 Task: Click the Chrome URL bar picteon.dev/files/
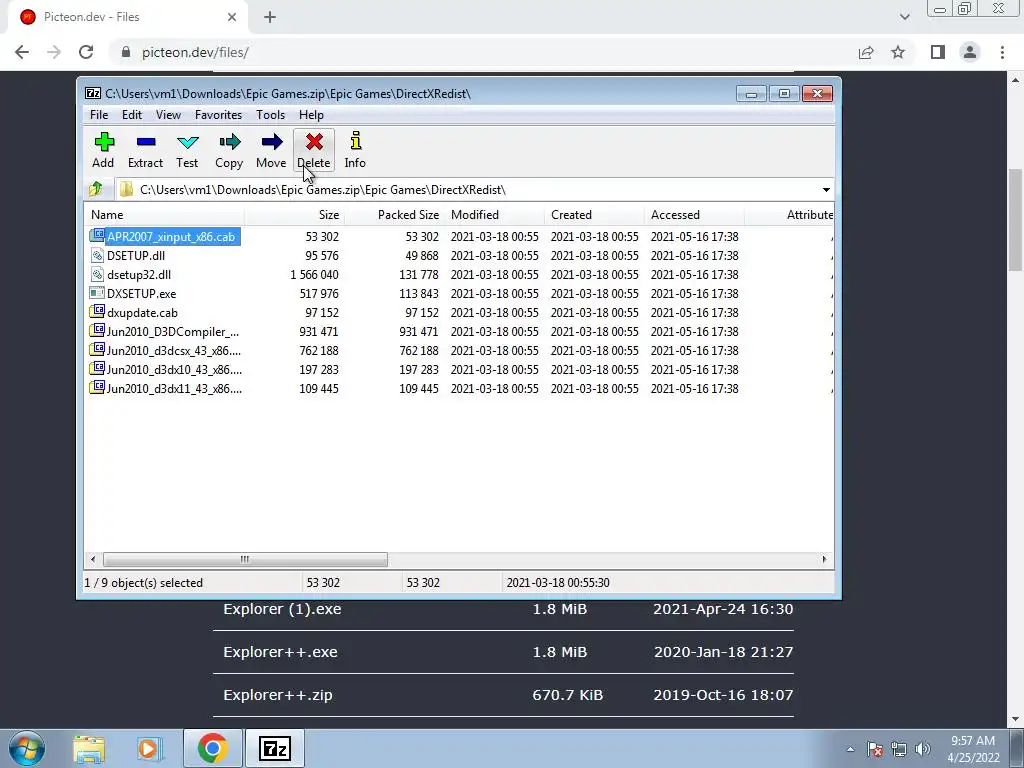click(195, 52)
